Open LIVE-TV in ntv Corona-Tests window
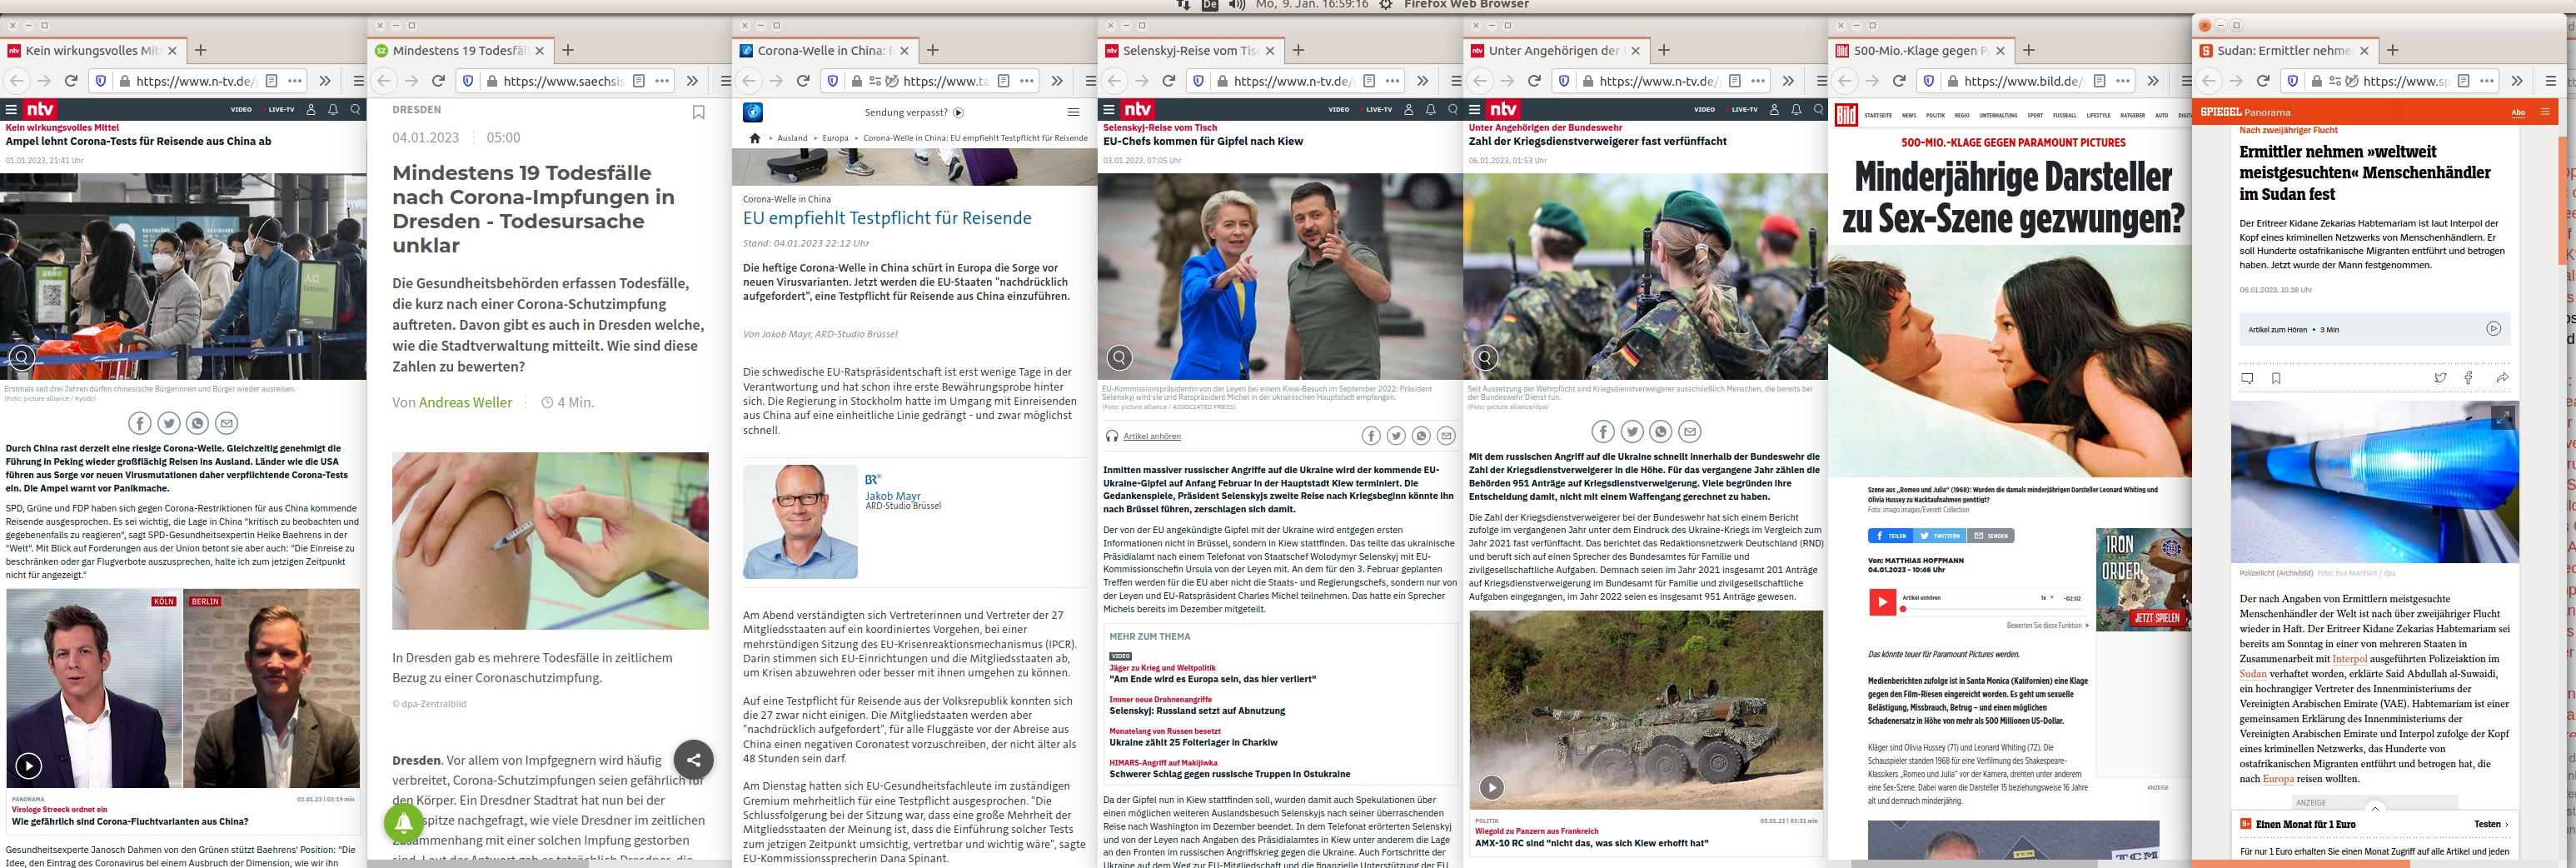Viewport: 2576px width, 868px height. (x=280, y=109)
